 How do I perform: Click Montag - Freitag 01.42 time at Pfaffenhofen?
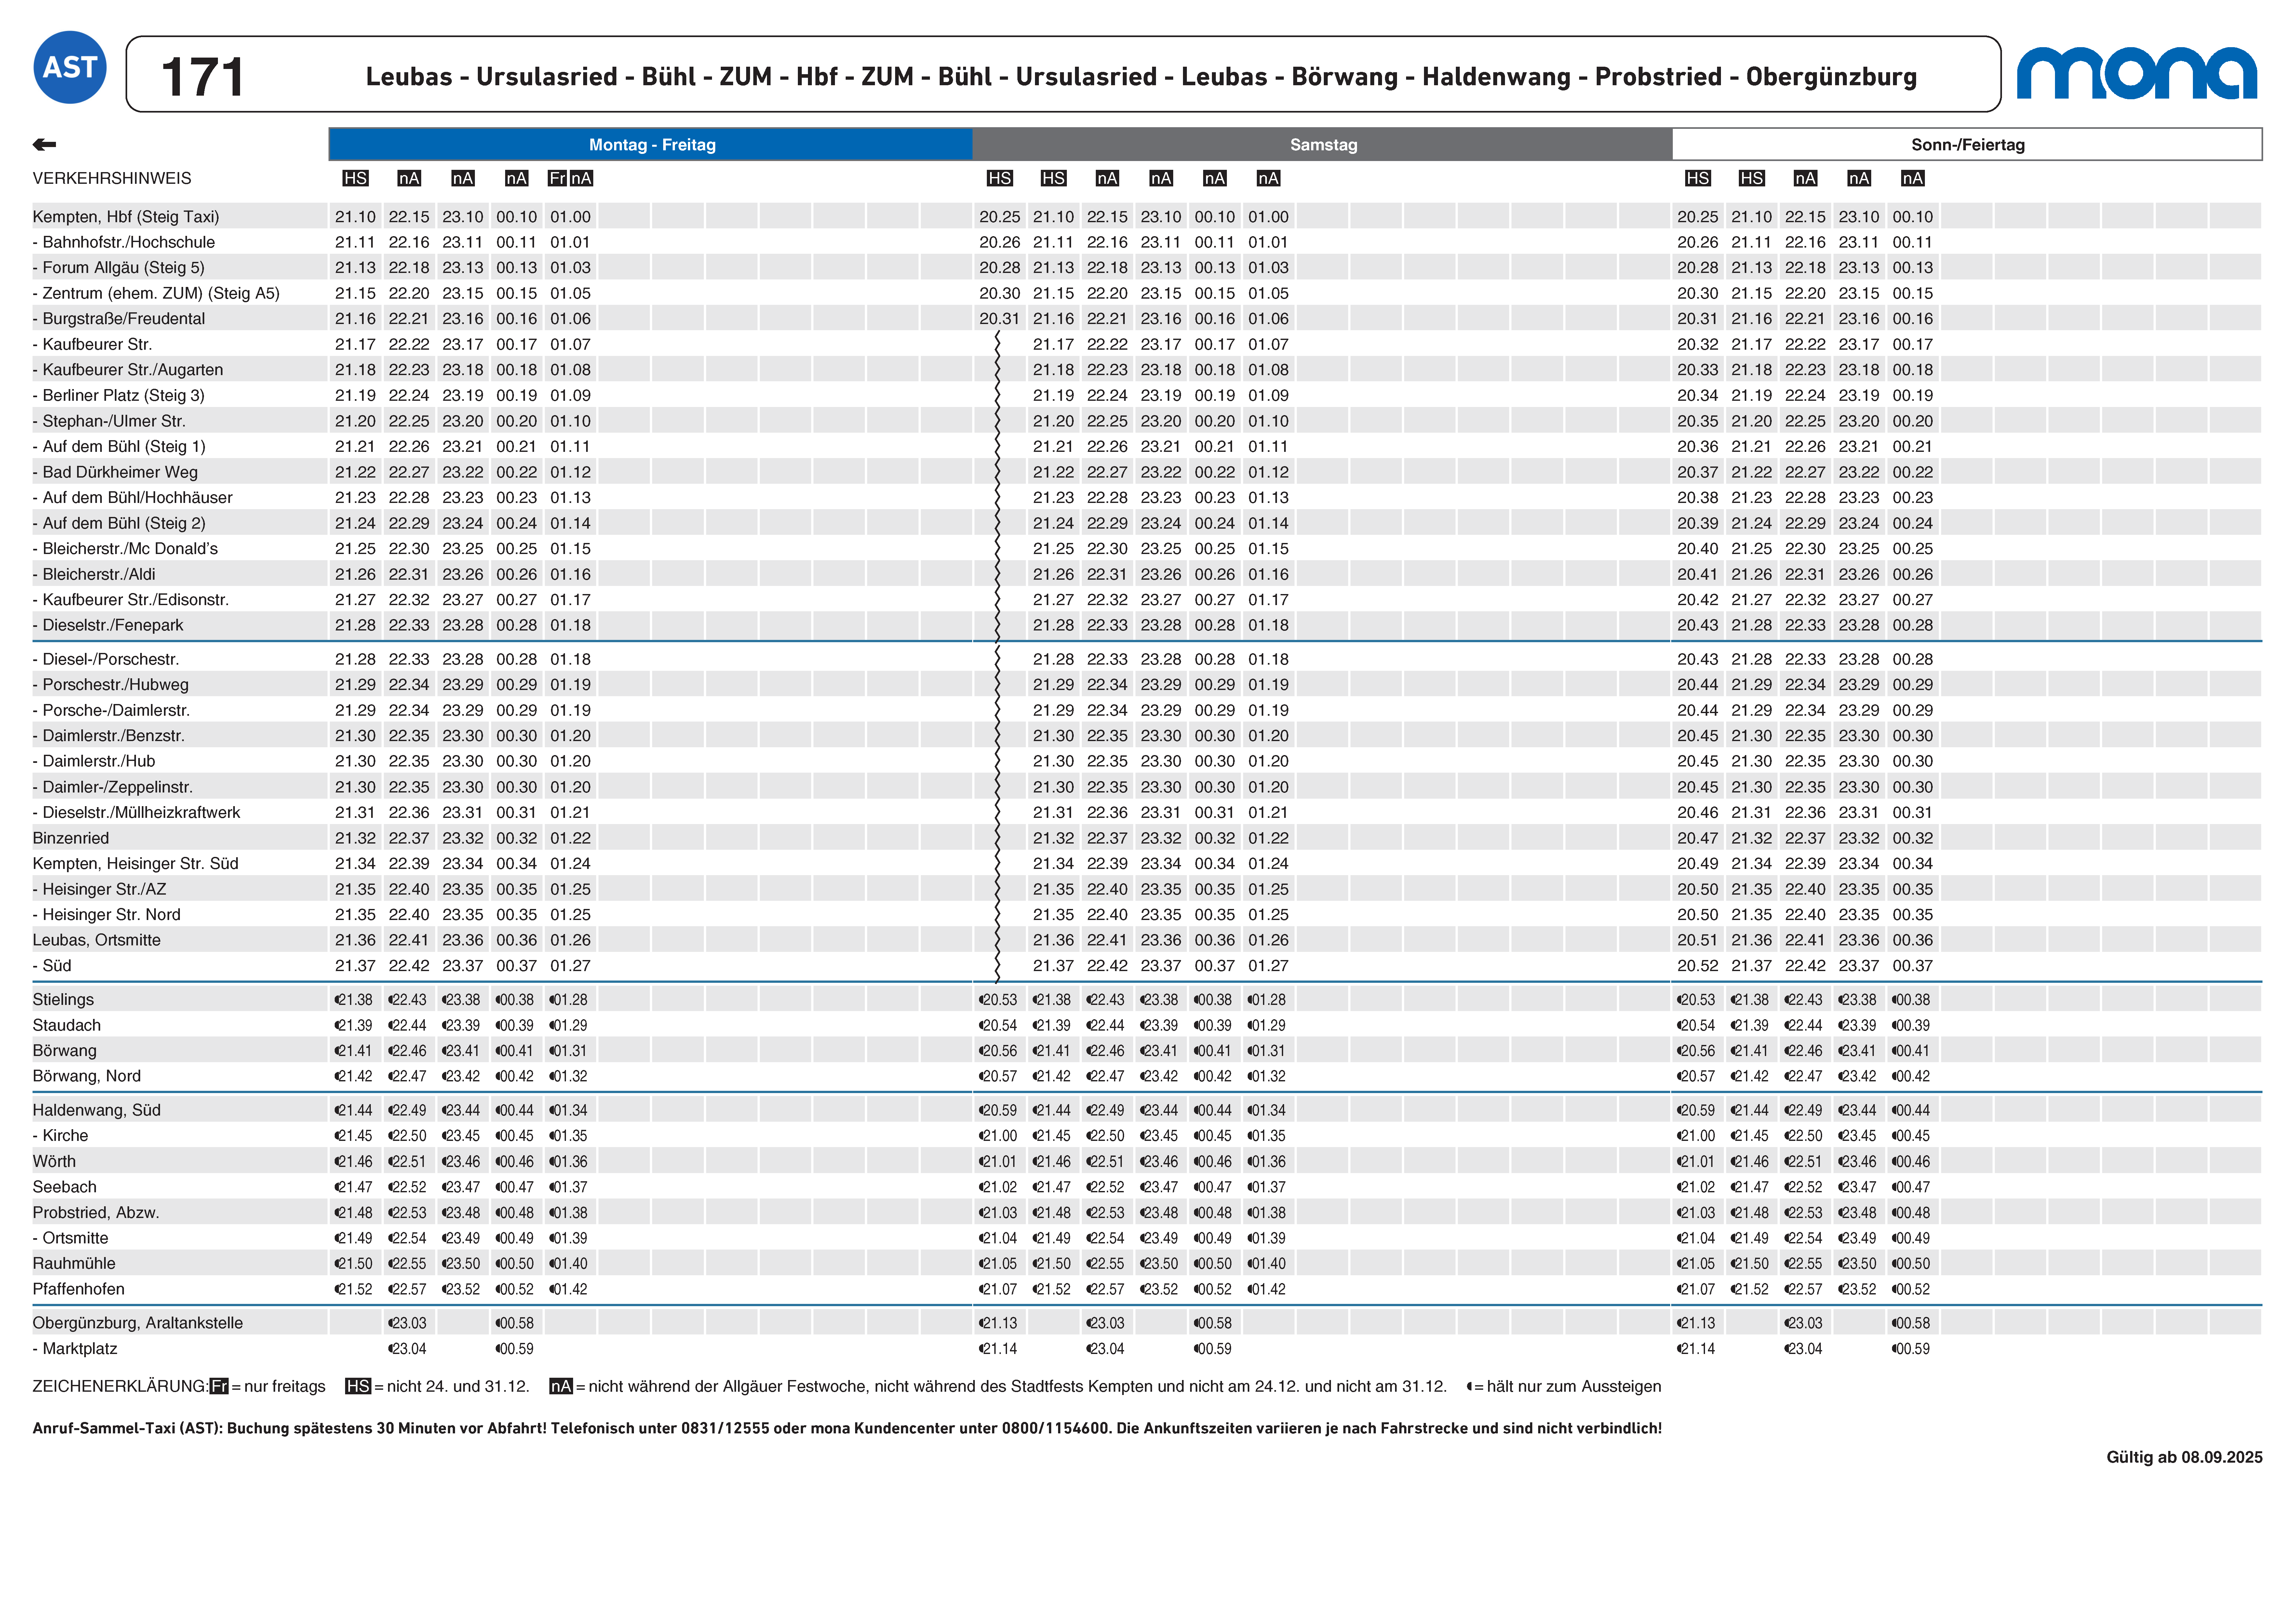click(x=568, y=1289)
